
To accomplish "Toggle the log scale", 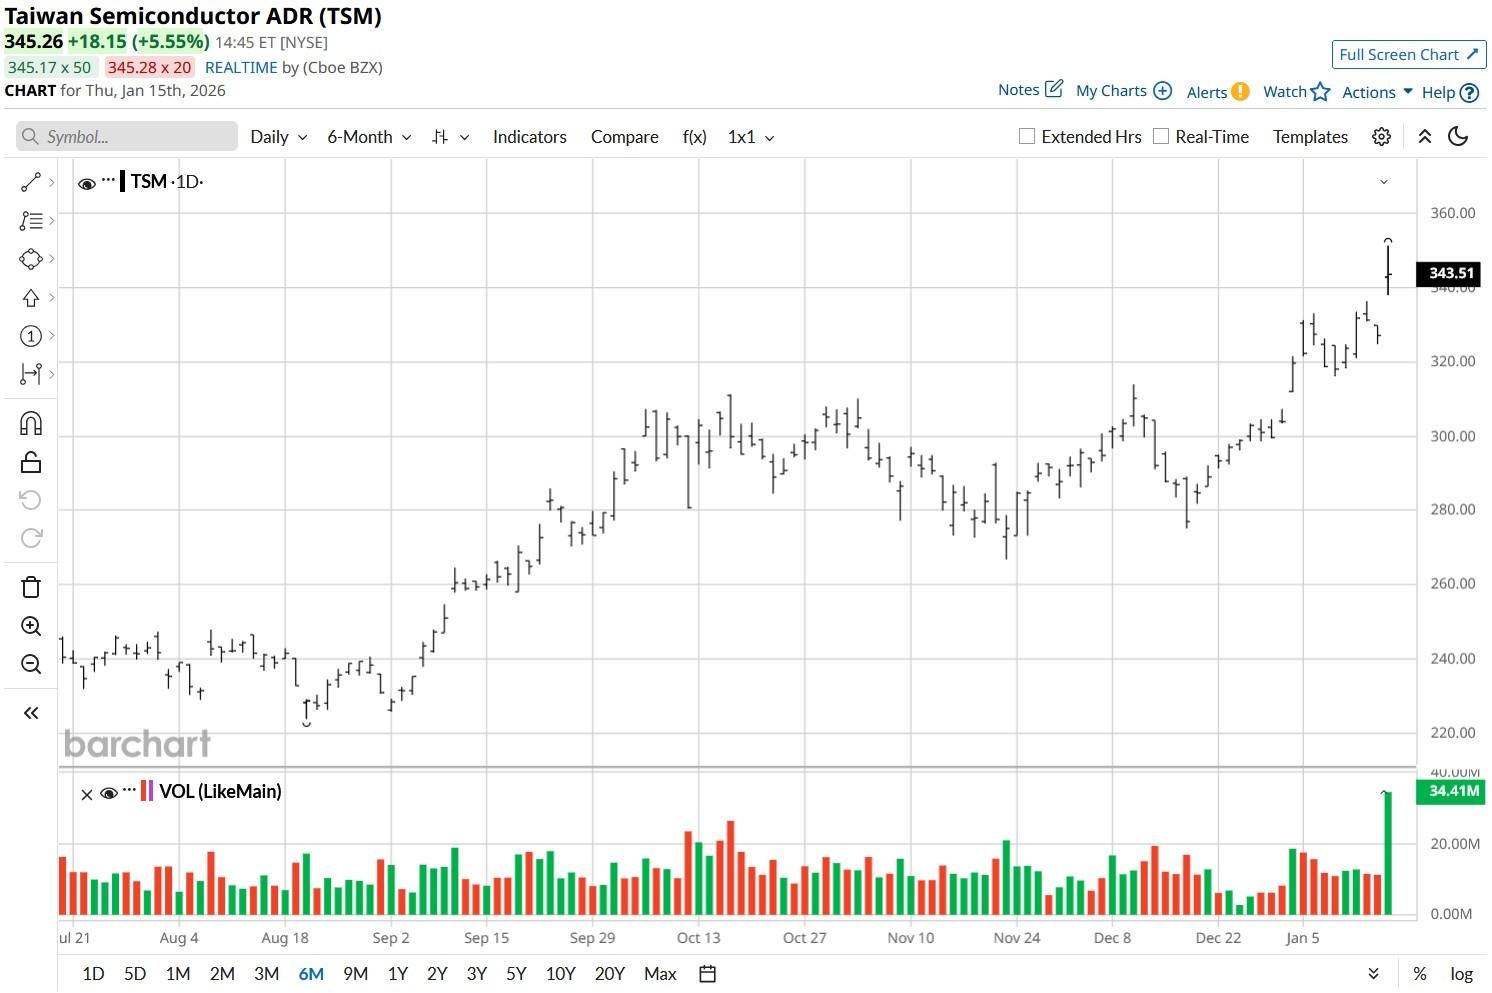I will pos(1462,974).
